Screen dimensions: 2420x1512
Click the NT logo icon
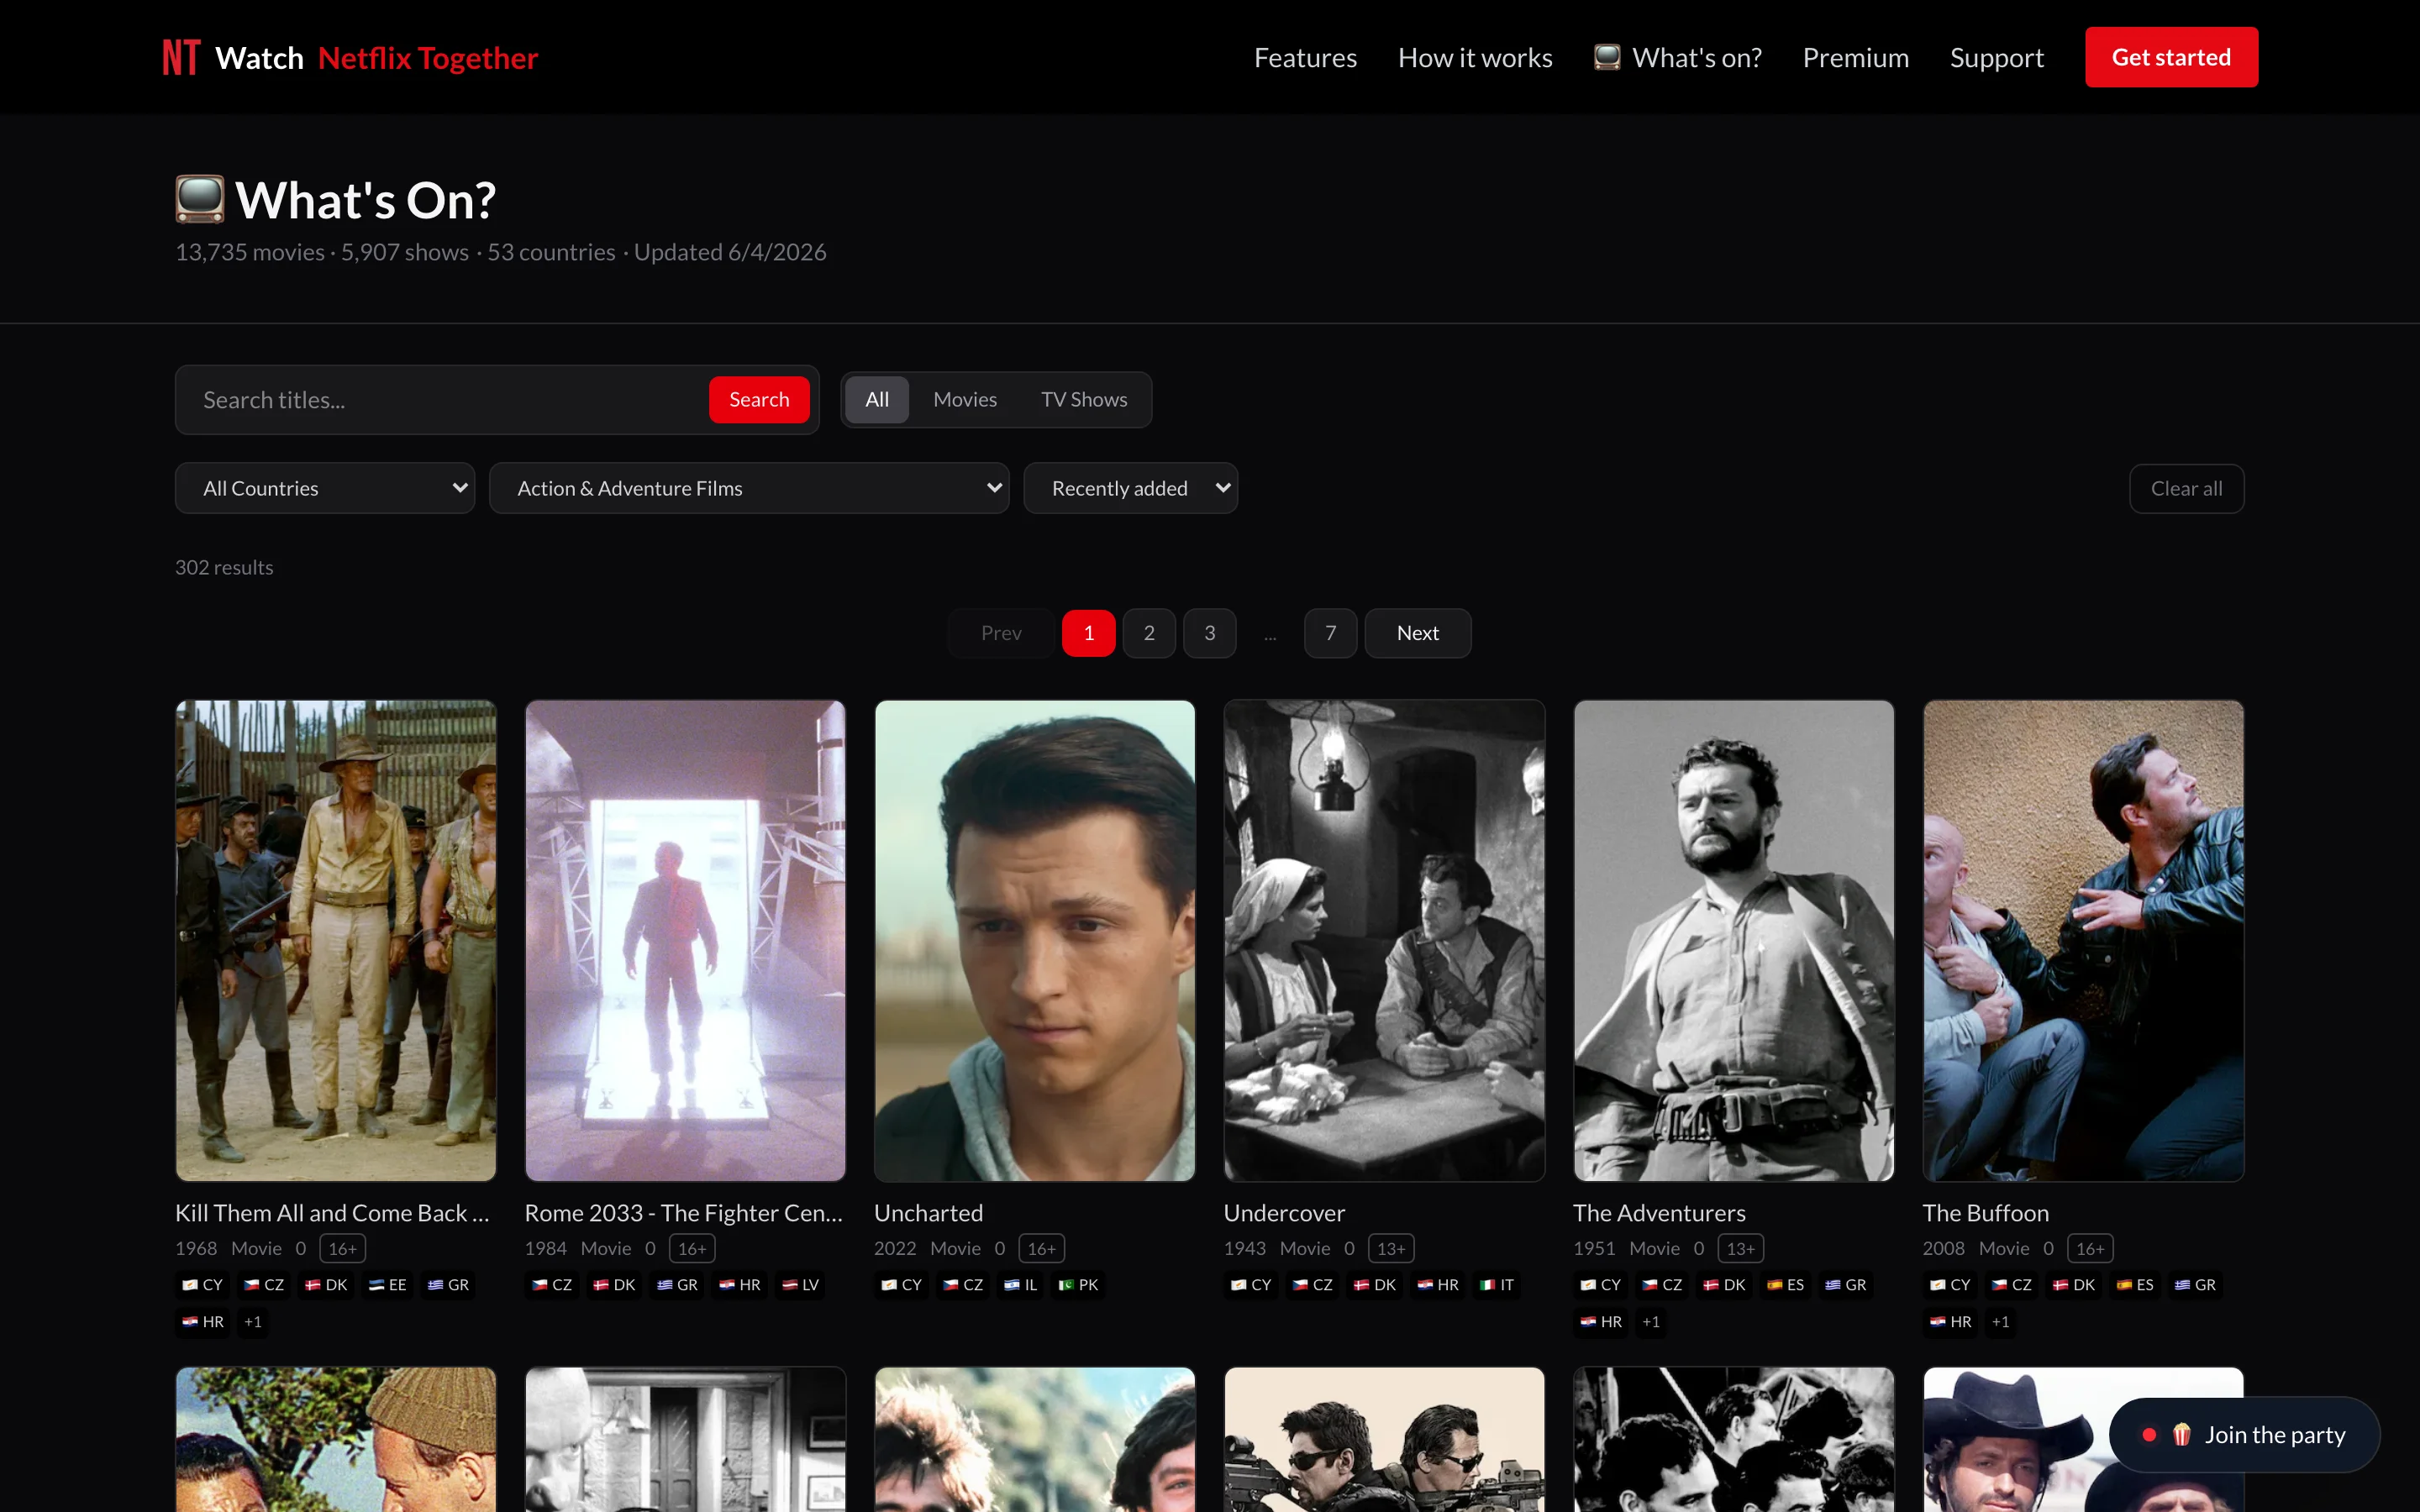pyautogui.click(x=181, y=57)
